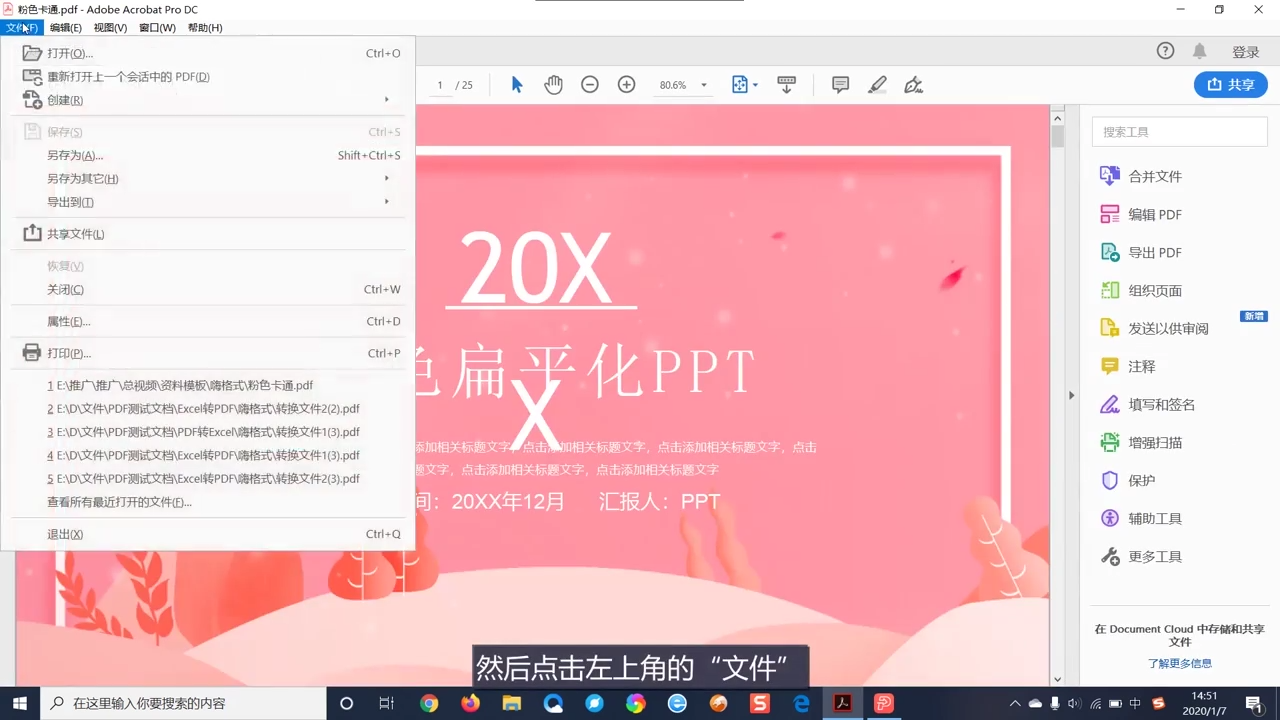1280x720 pixels.
Task: Open Task View on the taskbar
Action: coord(387,703)
